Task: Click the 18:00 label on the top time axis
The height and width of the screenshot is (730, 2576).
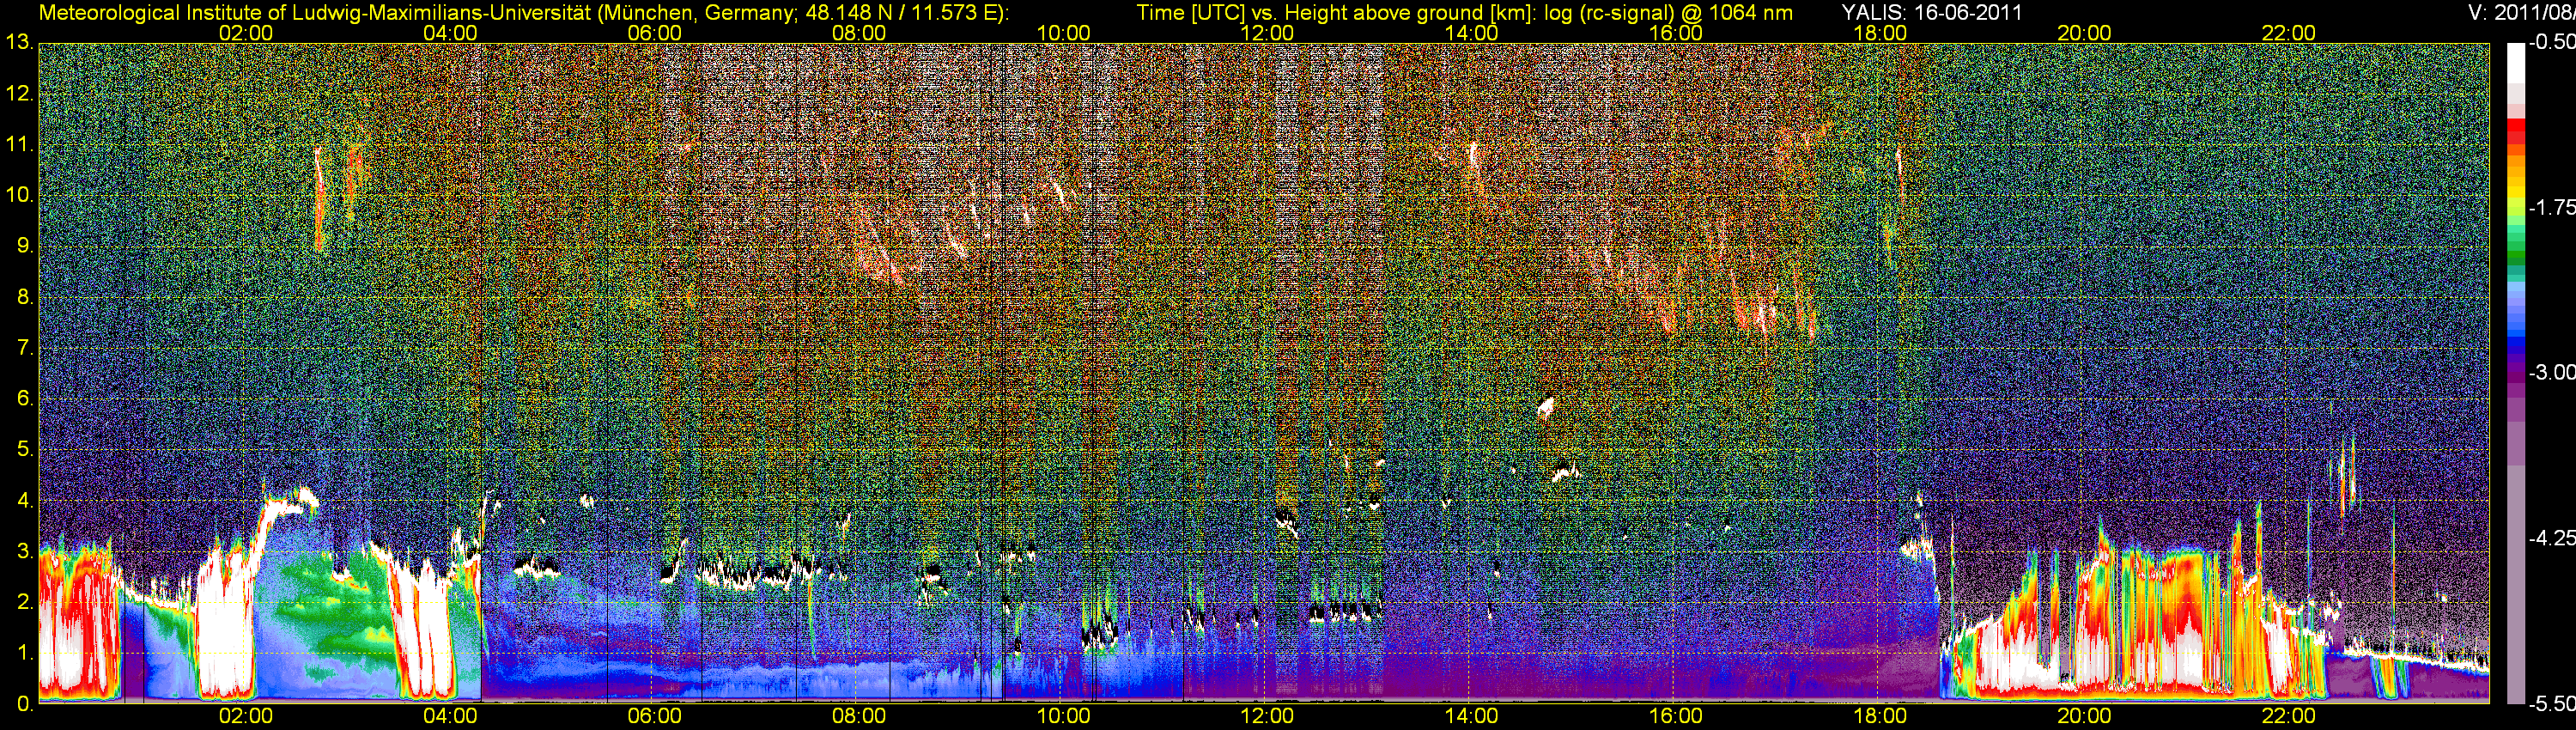Action: click(1880, 33)
